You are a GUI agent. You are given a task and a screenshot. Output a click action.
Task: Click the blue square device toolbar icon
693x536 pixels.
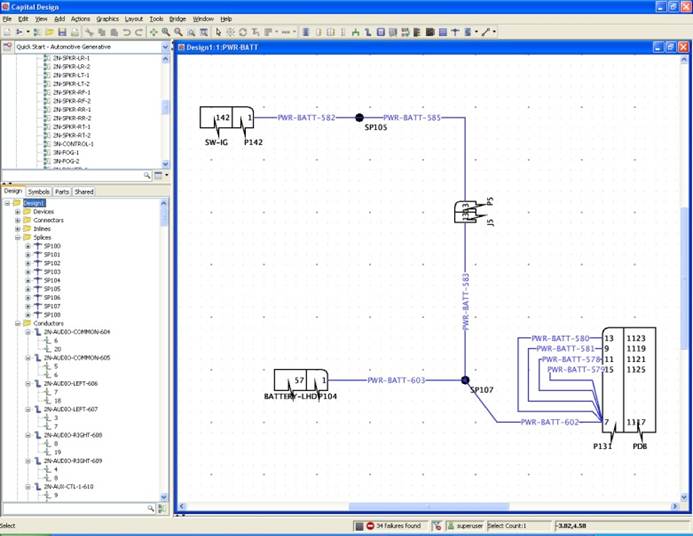point(381,32)
